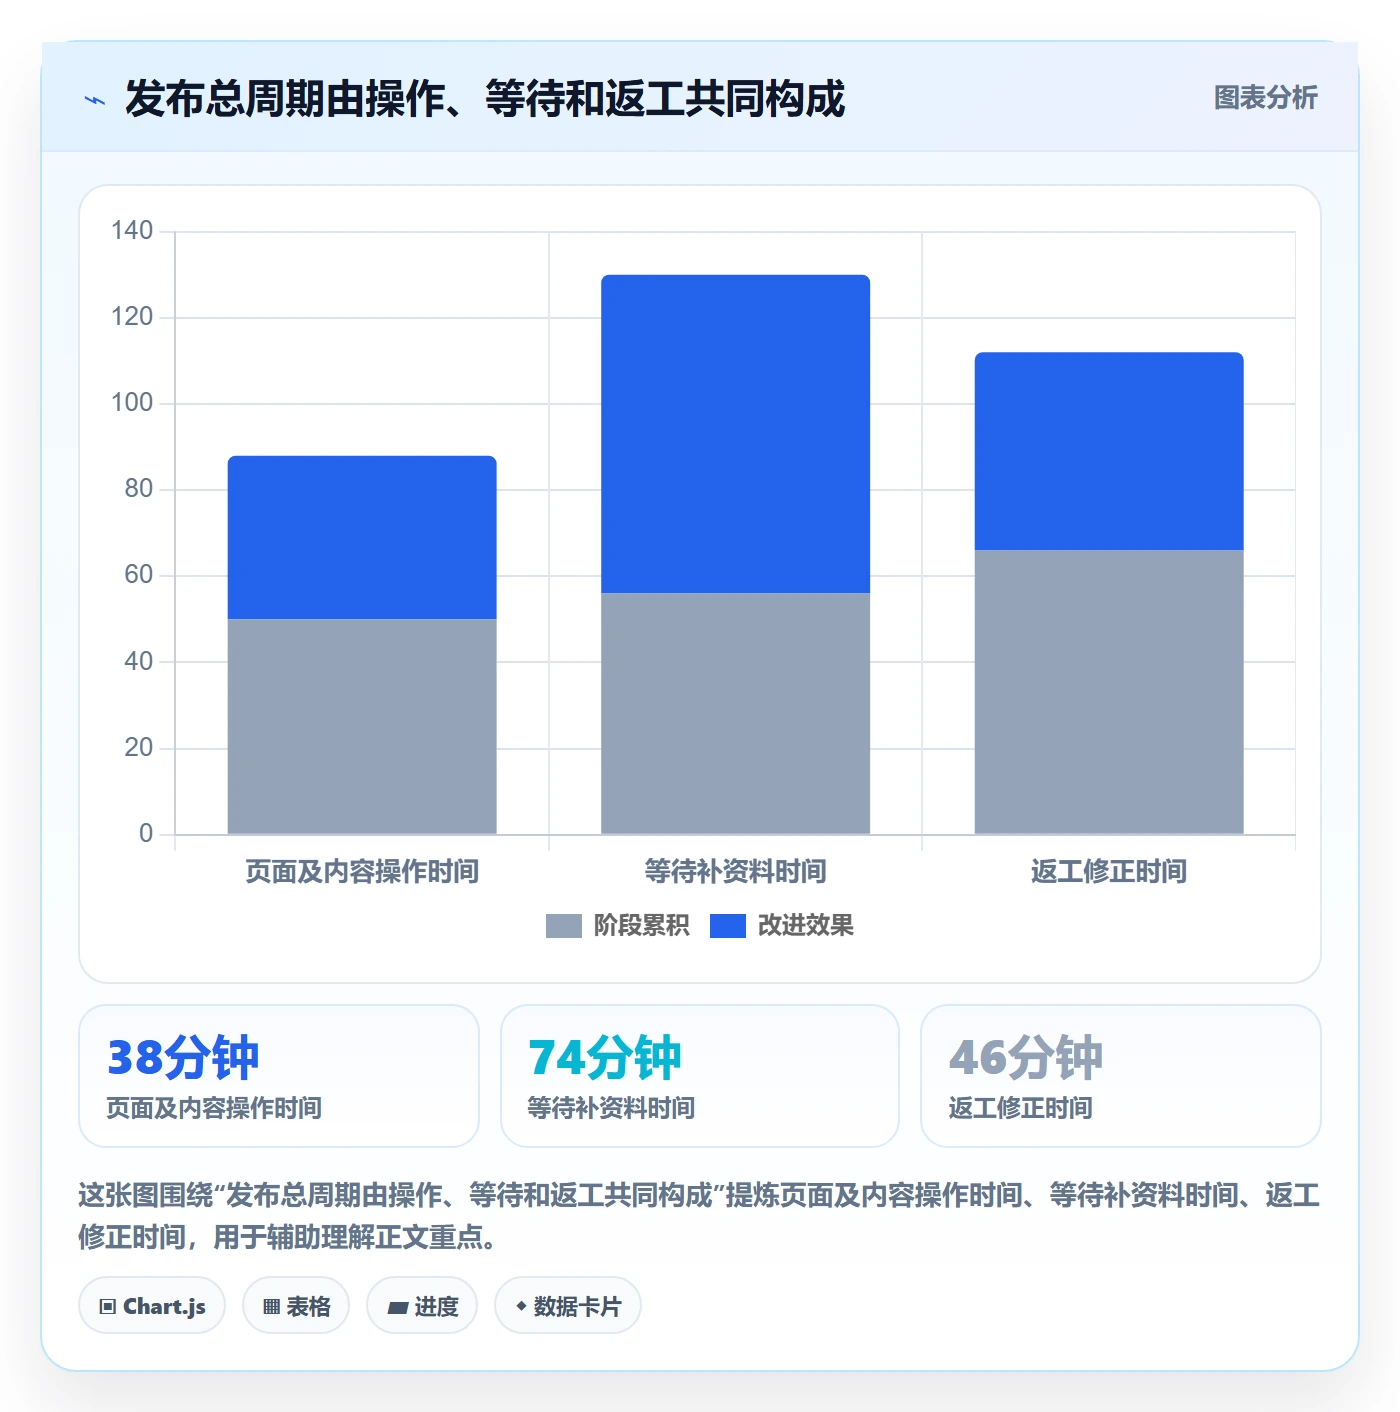Select the 数据卡片 tag

567,1306
